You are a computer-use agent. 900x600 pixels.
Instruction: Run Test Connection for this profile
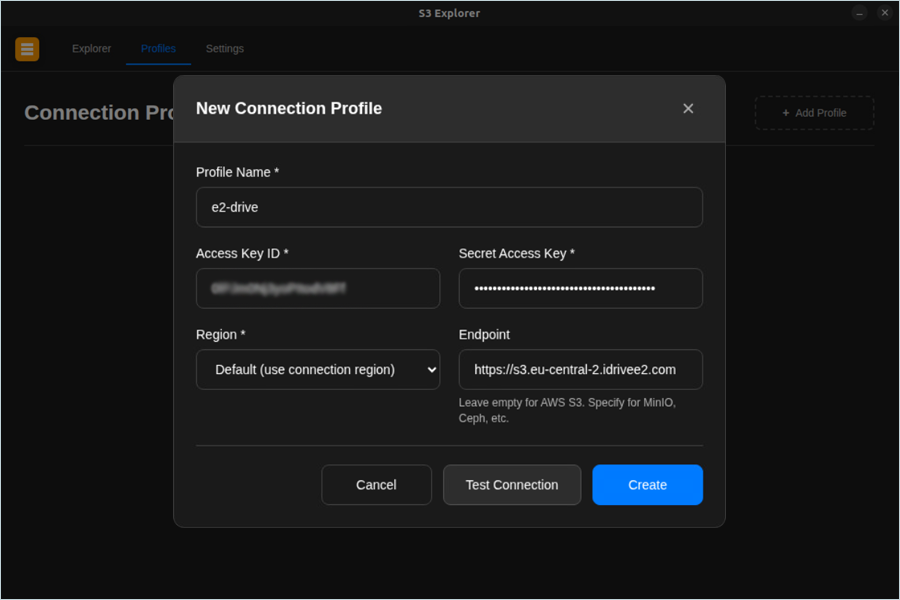[x=512, y=485]
